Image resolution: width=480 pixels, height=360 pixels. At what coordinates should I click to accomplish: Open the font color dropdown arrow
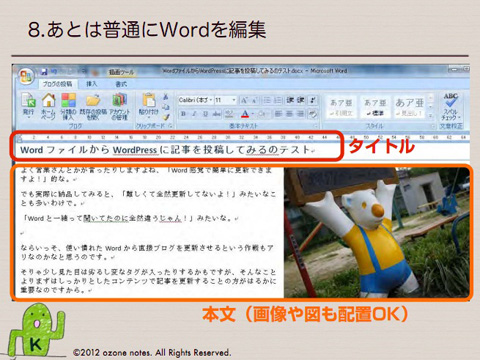(253, 114)
